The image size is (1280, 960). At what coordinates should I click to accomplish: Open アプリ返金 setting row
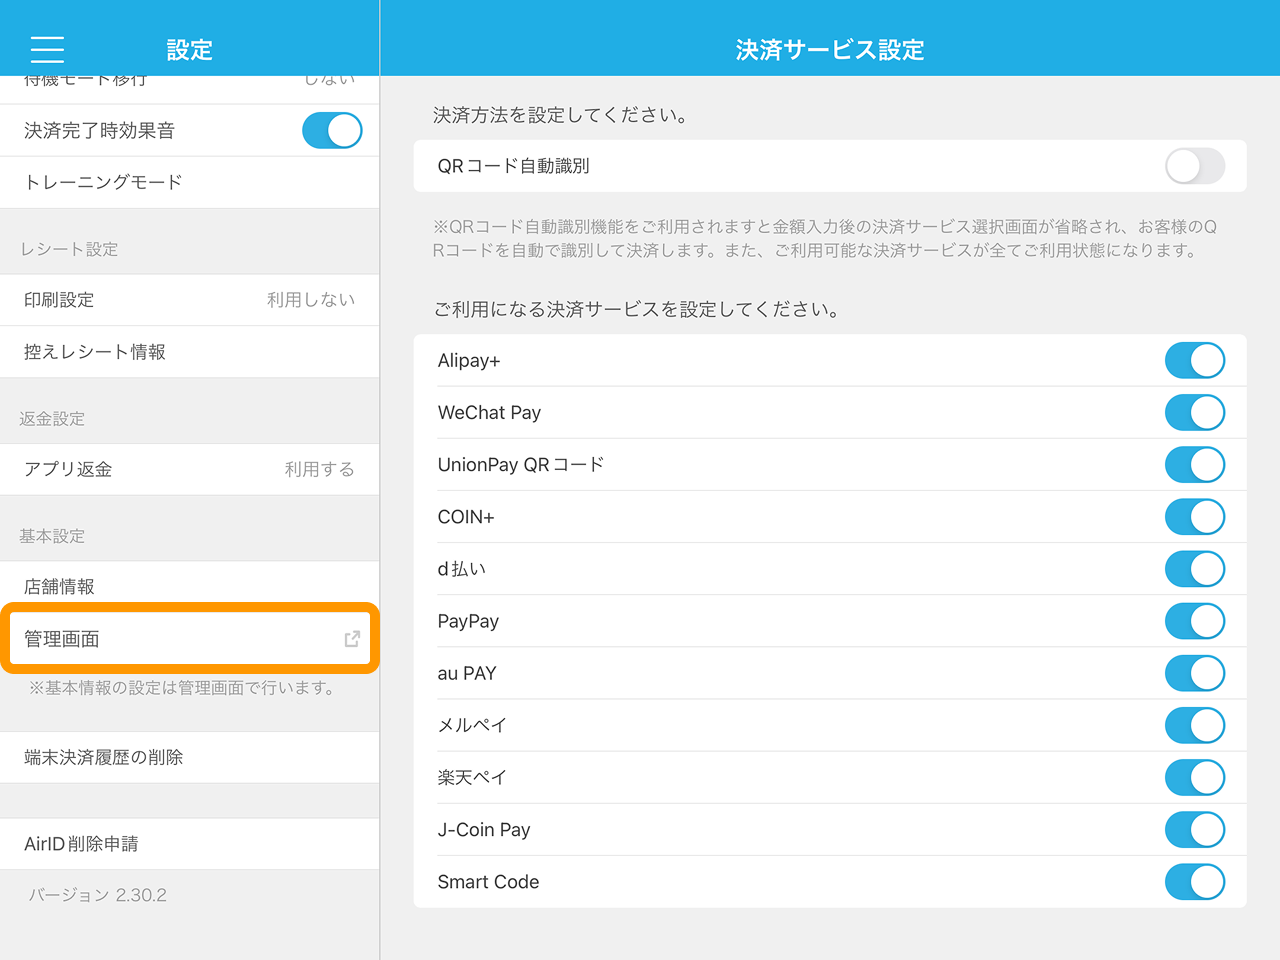pos(190,469)
